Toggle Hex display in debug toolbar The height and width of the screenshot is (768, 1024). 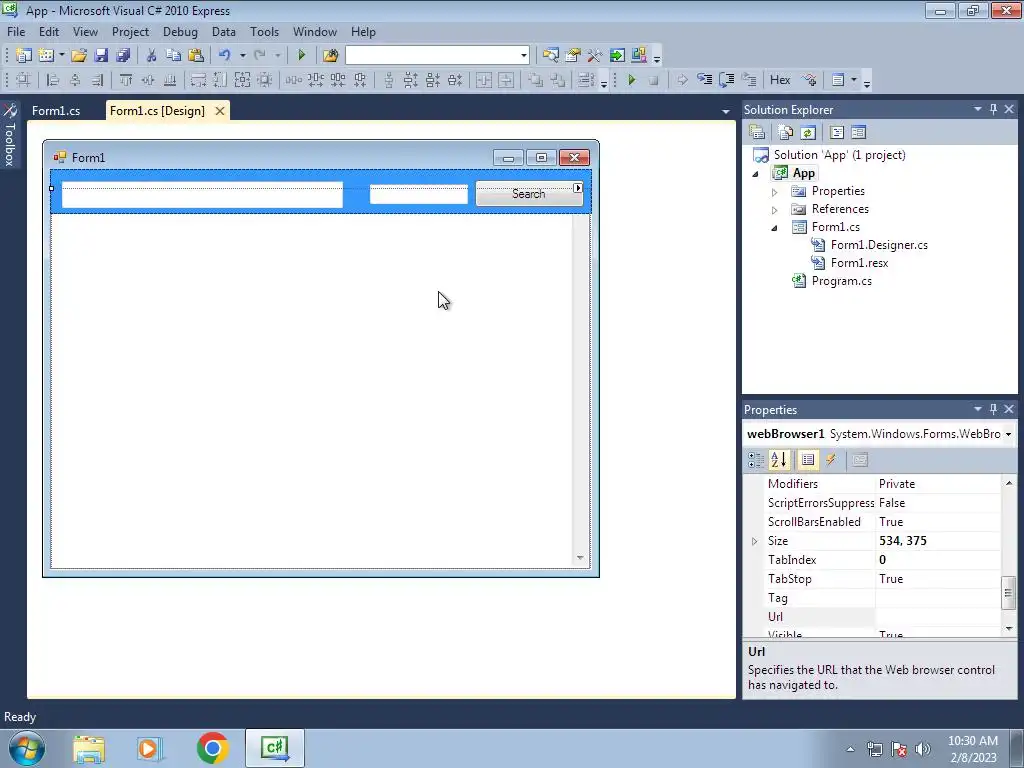pos(780,80)
